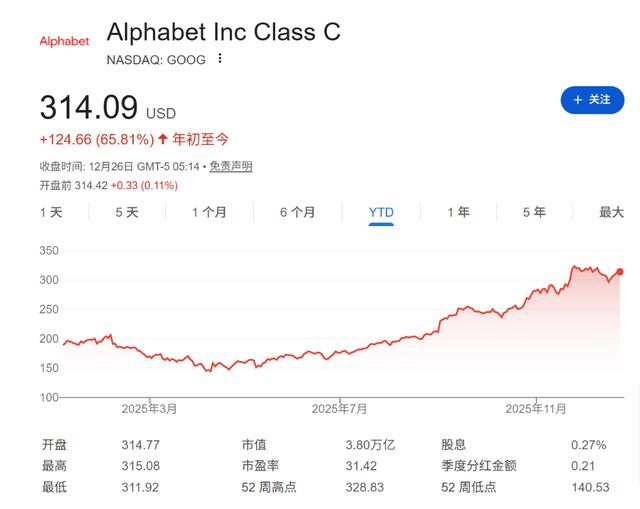Select the YTD tab

[381, 212]
